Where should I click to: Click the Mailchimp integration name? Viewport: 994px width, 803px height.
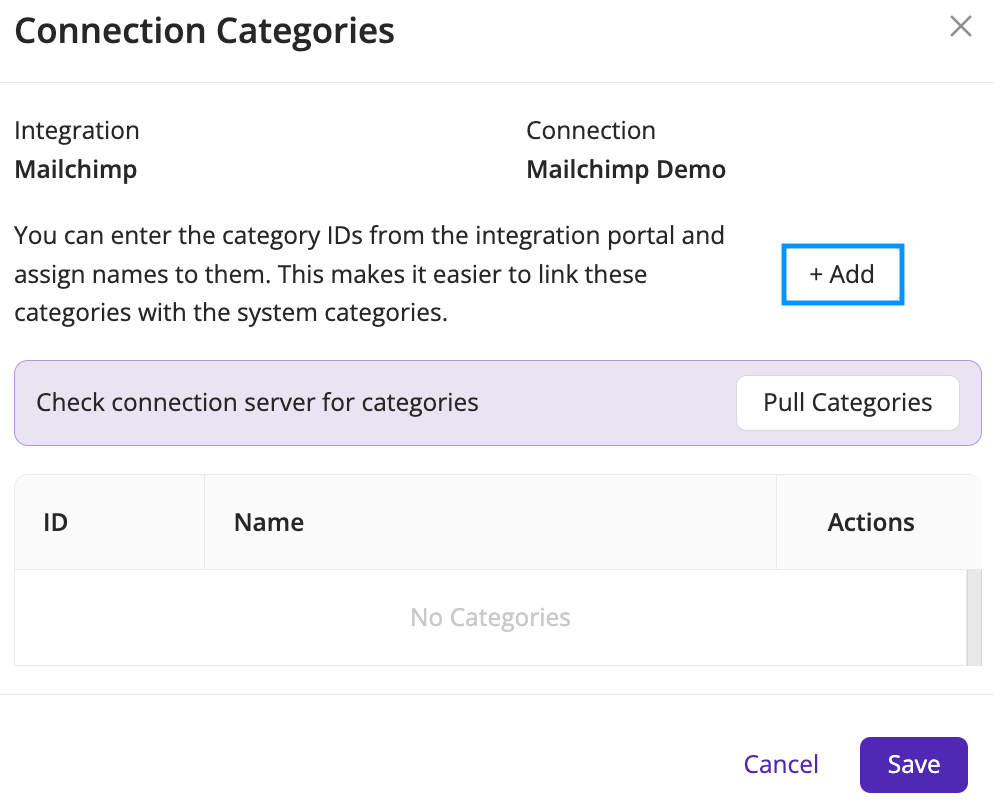click(x=75, y=169)
